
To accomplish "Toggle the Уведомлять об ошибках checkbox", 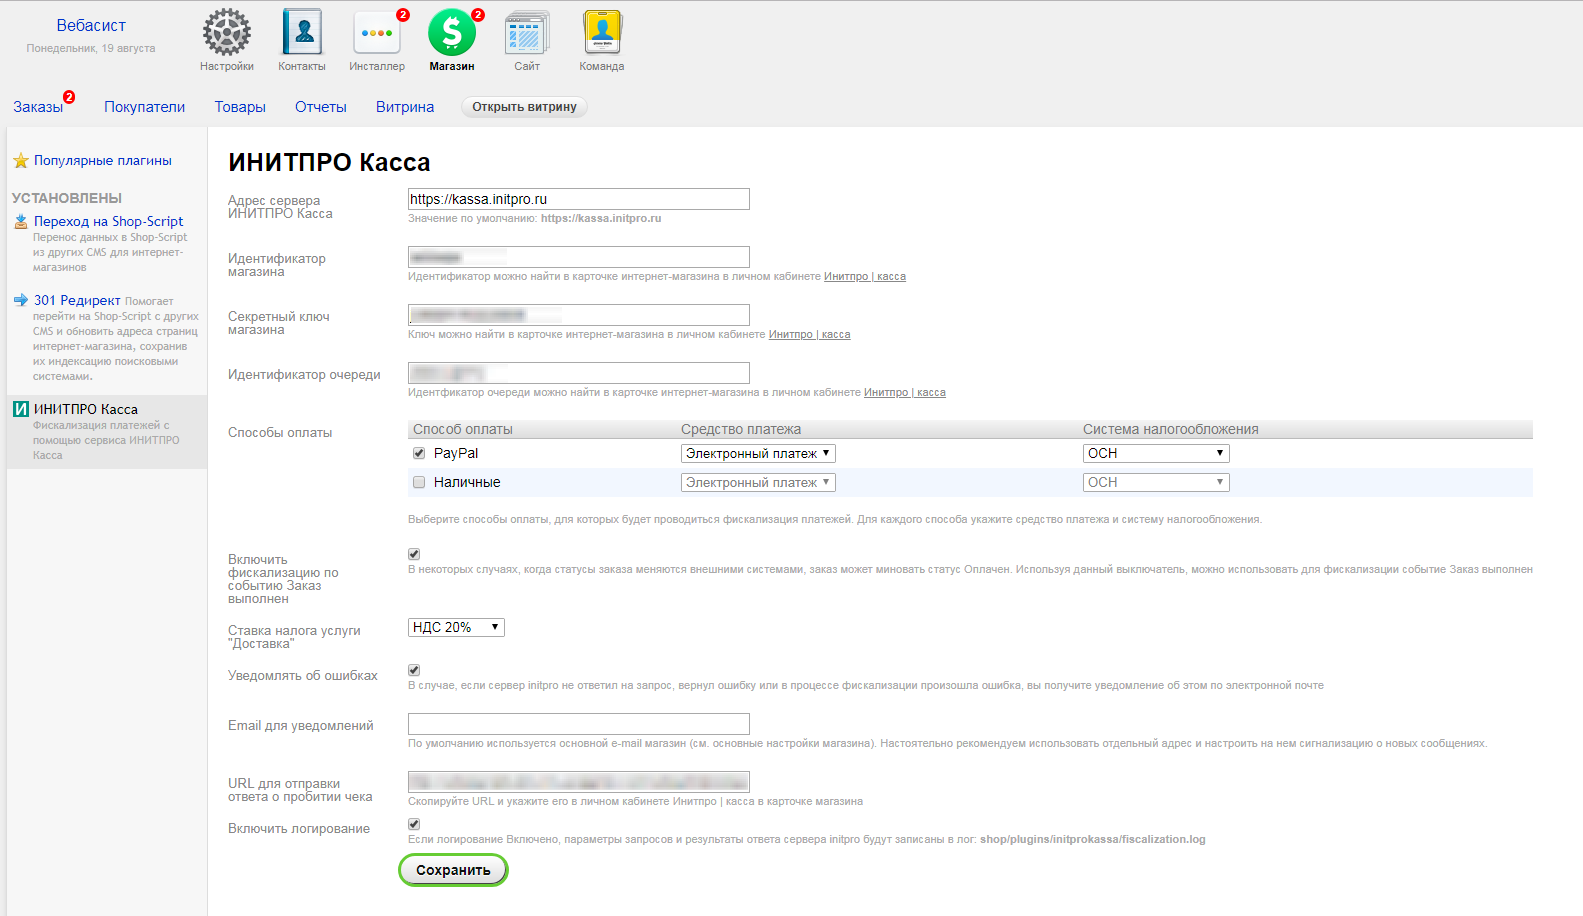I will 414,670.
